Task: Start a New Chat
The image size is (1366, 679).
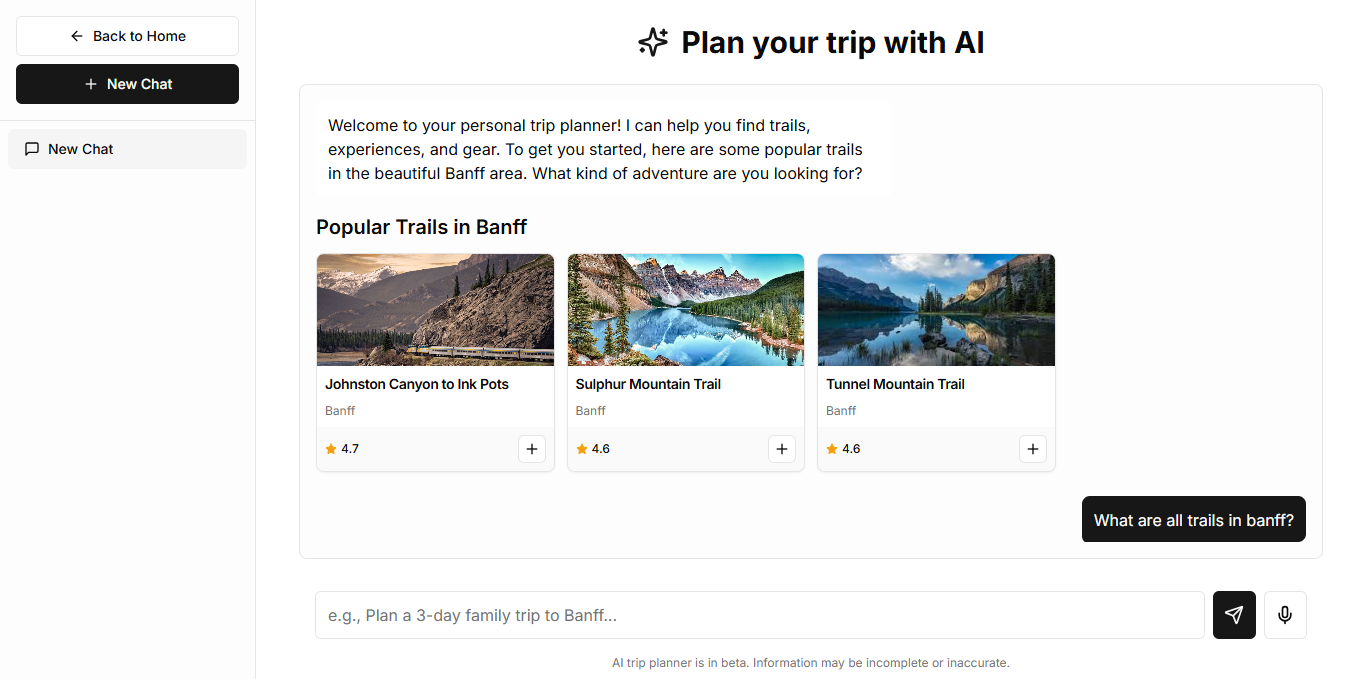Action: point(127,84)
